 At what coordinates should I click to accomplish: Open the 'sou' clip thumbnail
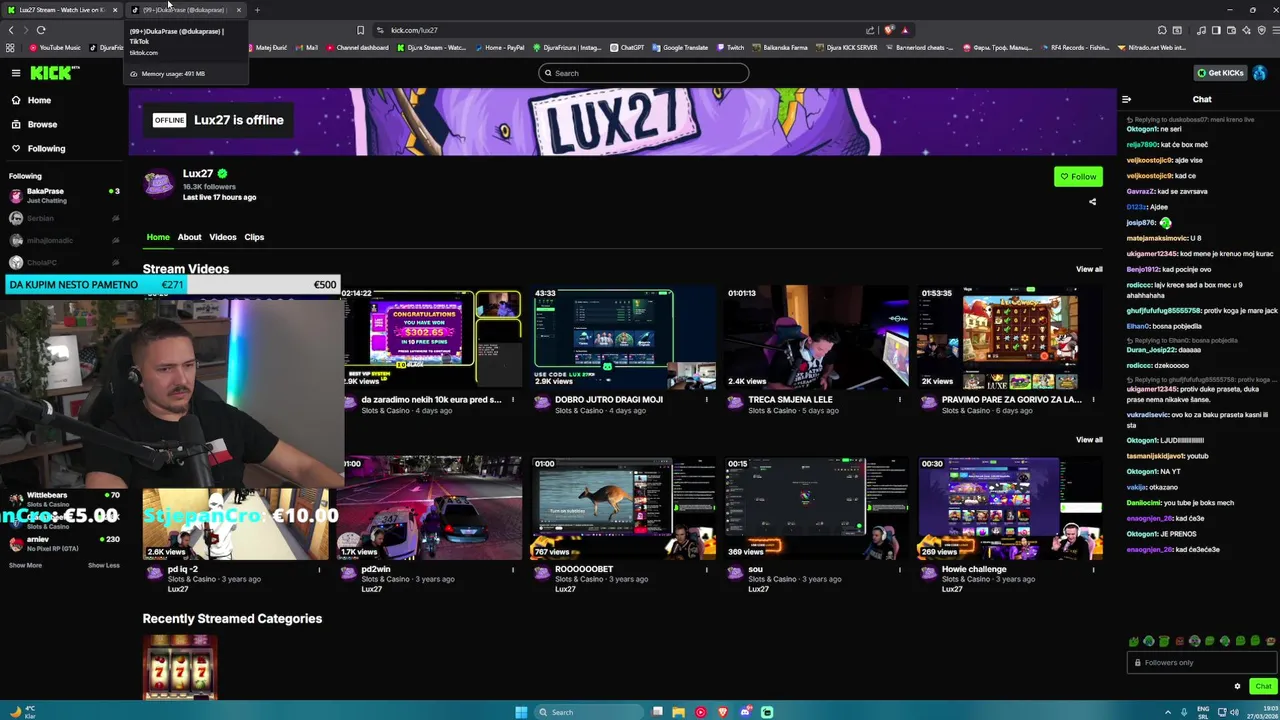818,508
